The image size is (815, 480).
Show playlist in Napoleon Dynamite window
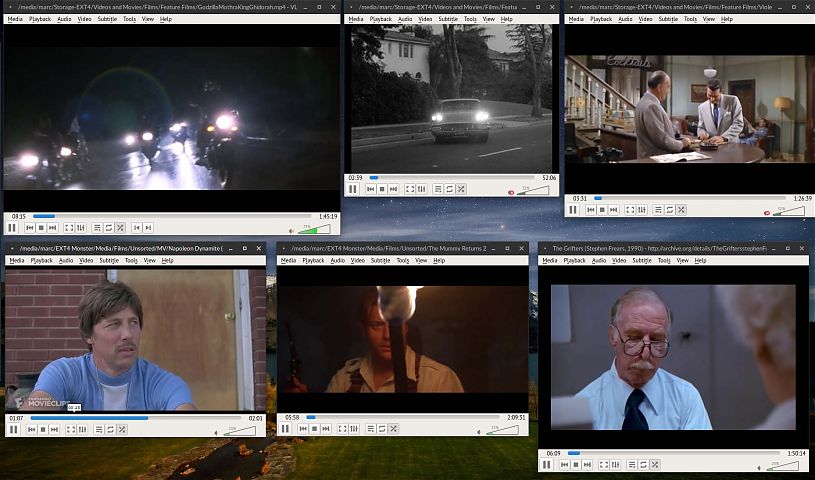[x=99, y=430]
